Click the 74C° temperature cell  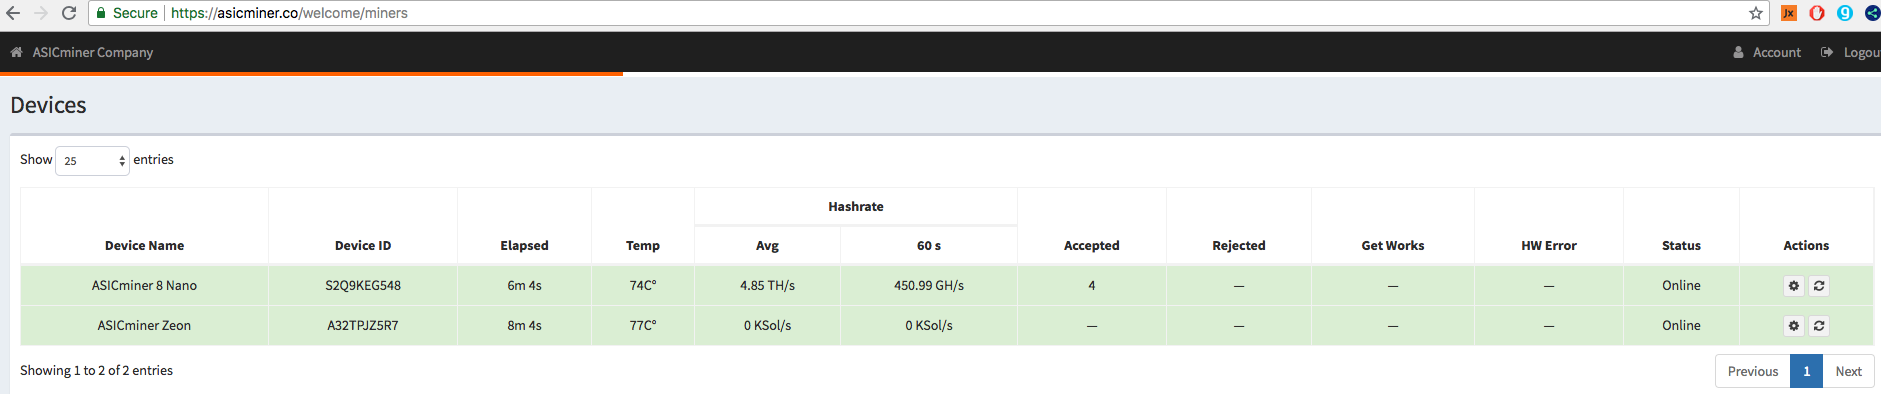click(643, 286)
